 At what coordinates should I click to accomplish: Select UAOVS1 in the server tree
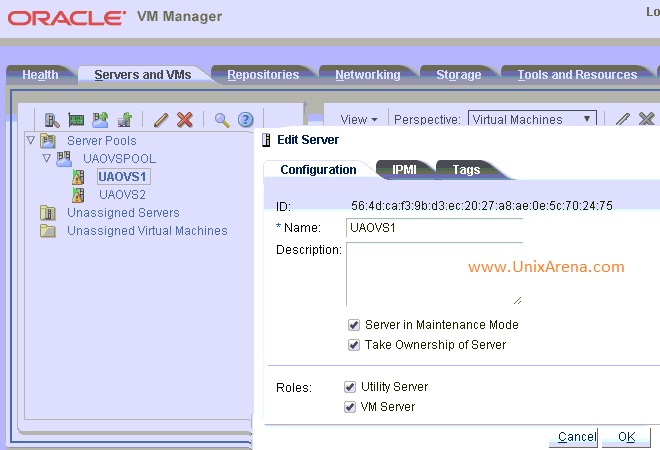tap(122, 177)
